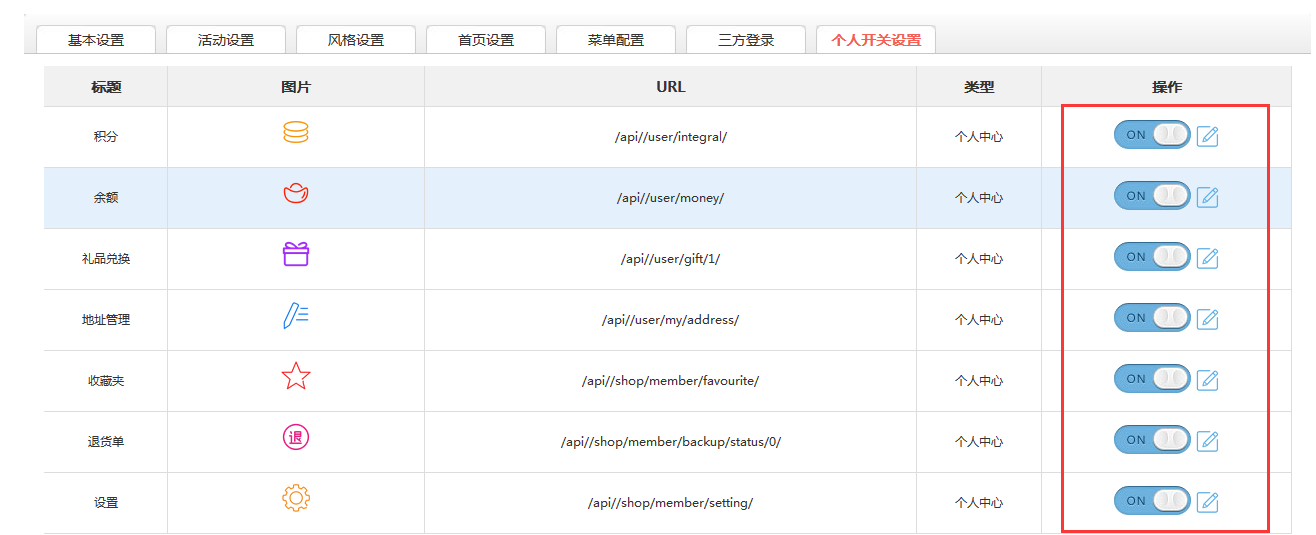Click the red star favourites icon
Image resolution: width=1316 pixels, height=535 pixels.
click(x=296, y=377)
